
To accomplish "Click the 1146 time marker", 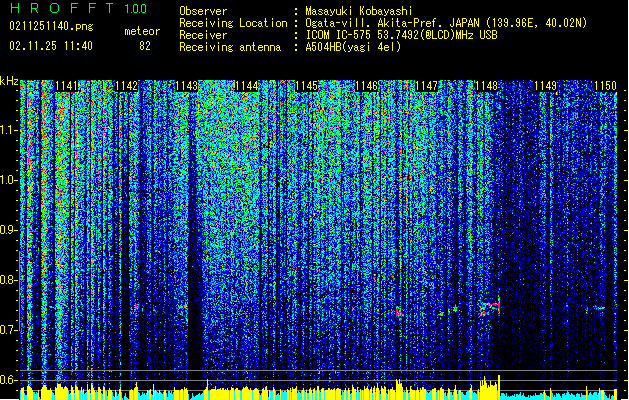I will pyautogui.click(x=366, y=86).
